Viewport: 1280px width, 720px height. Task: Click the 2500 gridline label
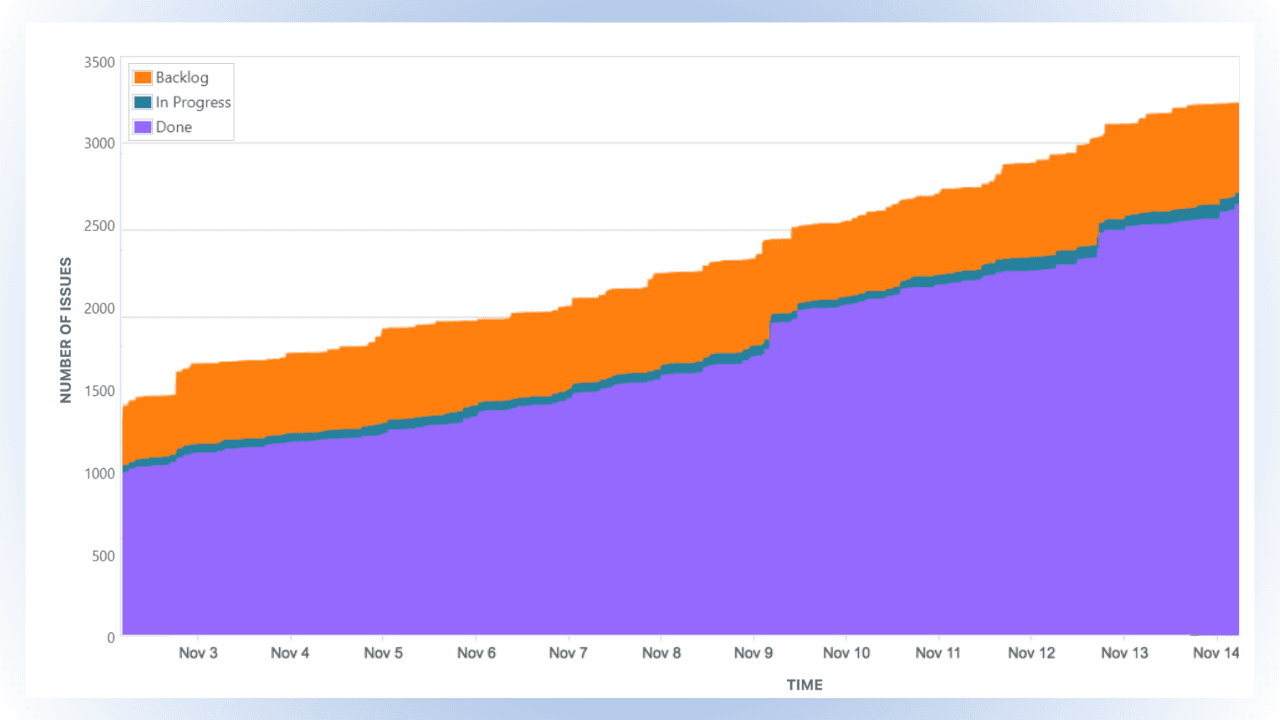click(x=97, y=226)
